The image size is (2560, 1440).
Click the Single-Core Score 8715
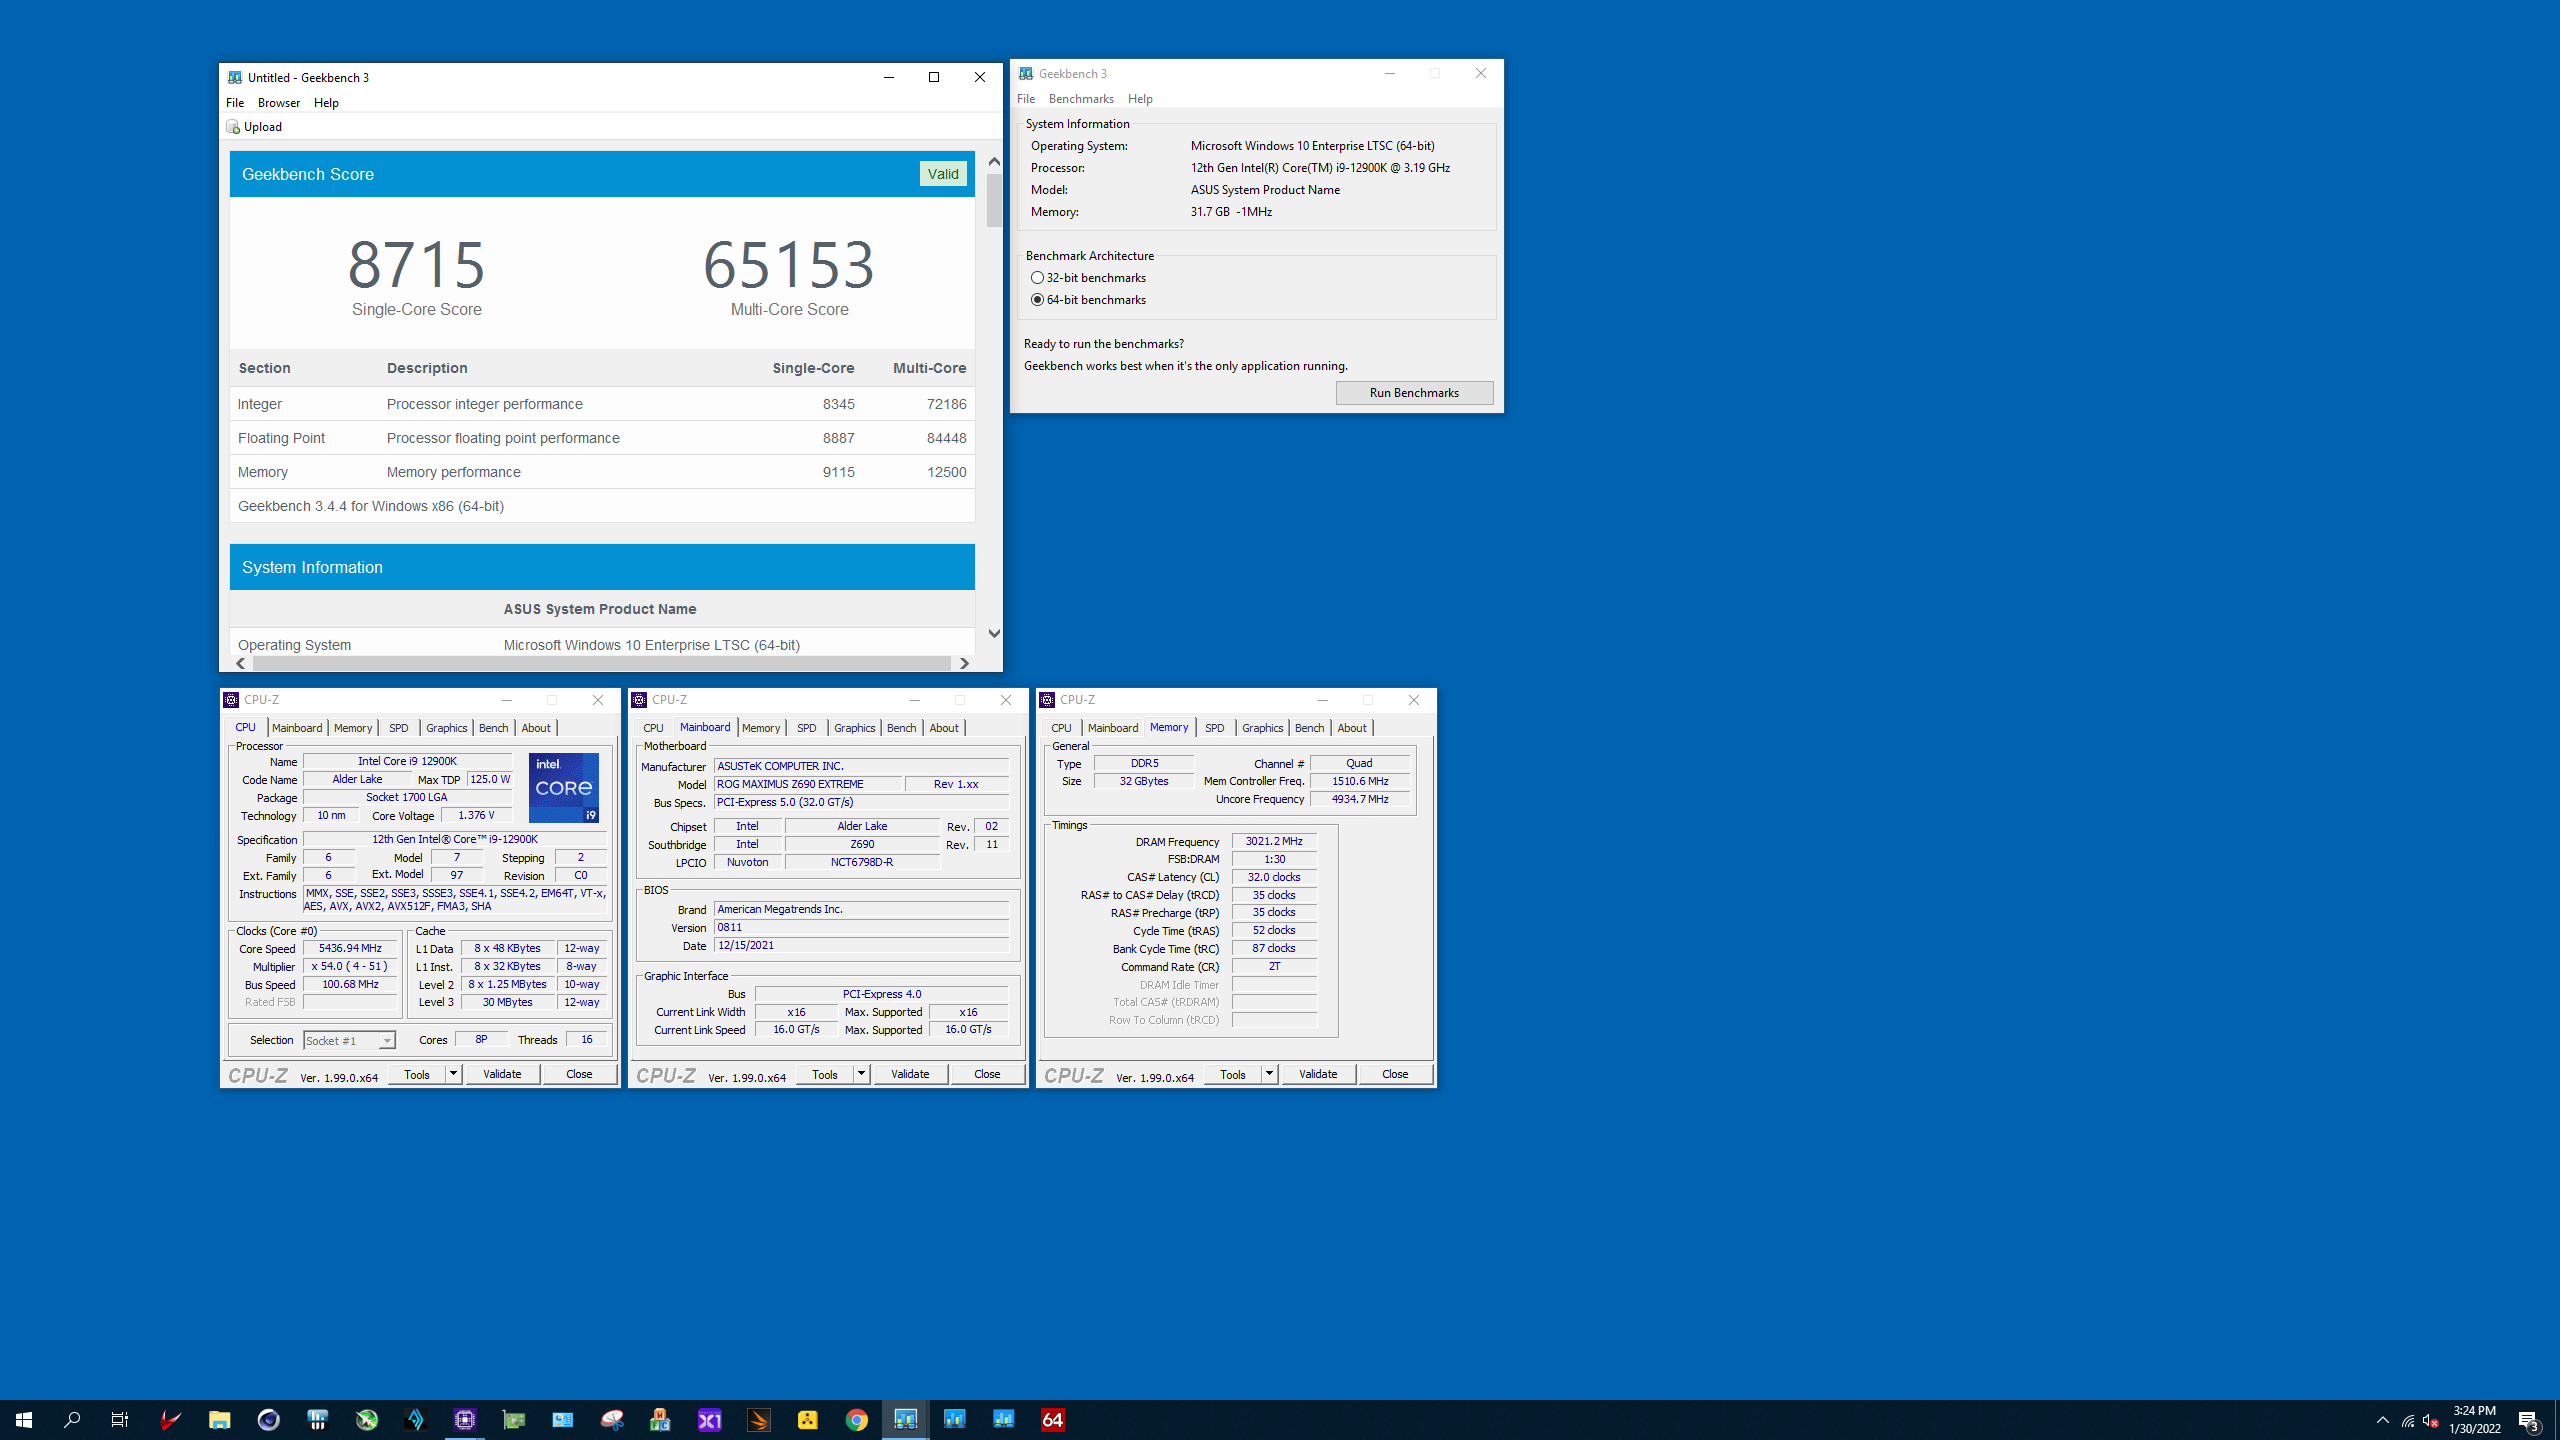tap(416, 265)
